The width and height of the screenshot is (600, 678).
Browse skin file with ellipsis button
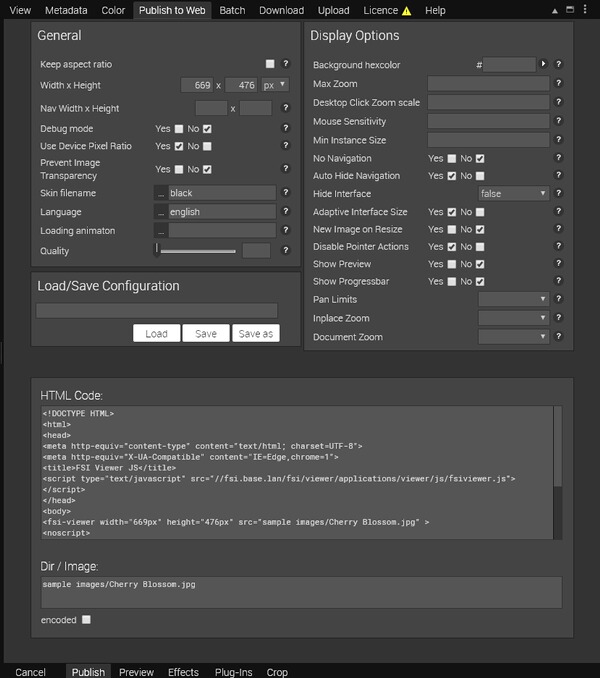161,193
